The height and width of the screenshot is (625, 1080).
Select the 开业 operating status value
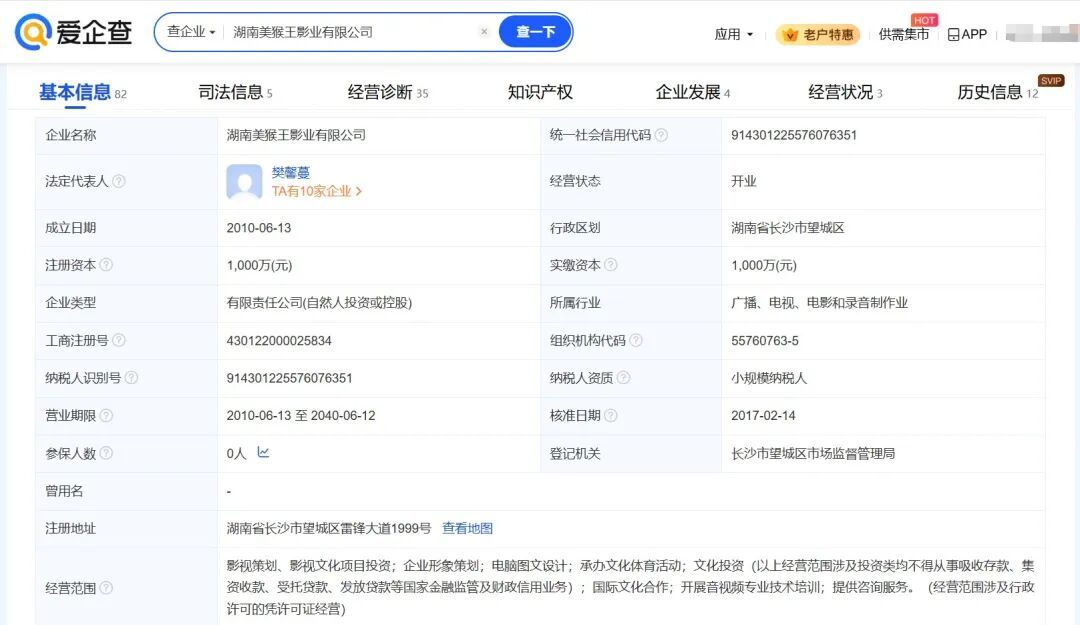(x=744, y=181)
